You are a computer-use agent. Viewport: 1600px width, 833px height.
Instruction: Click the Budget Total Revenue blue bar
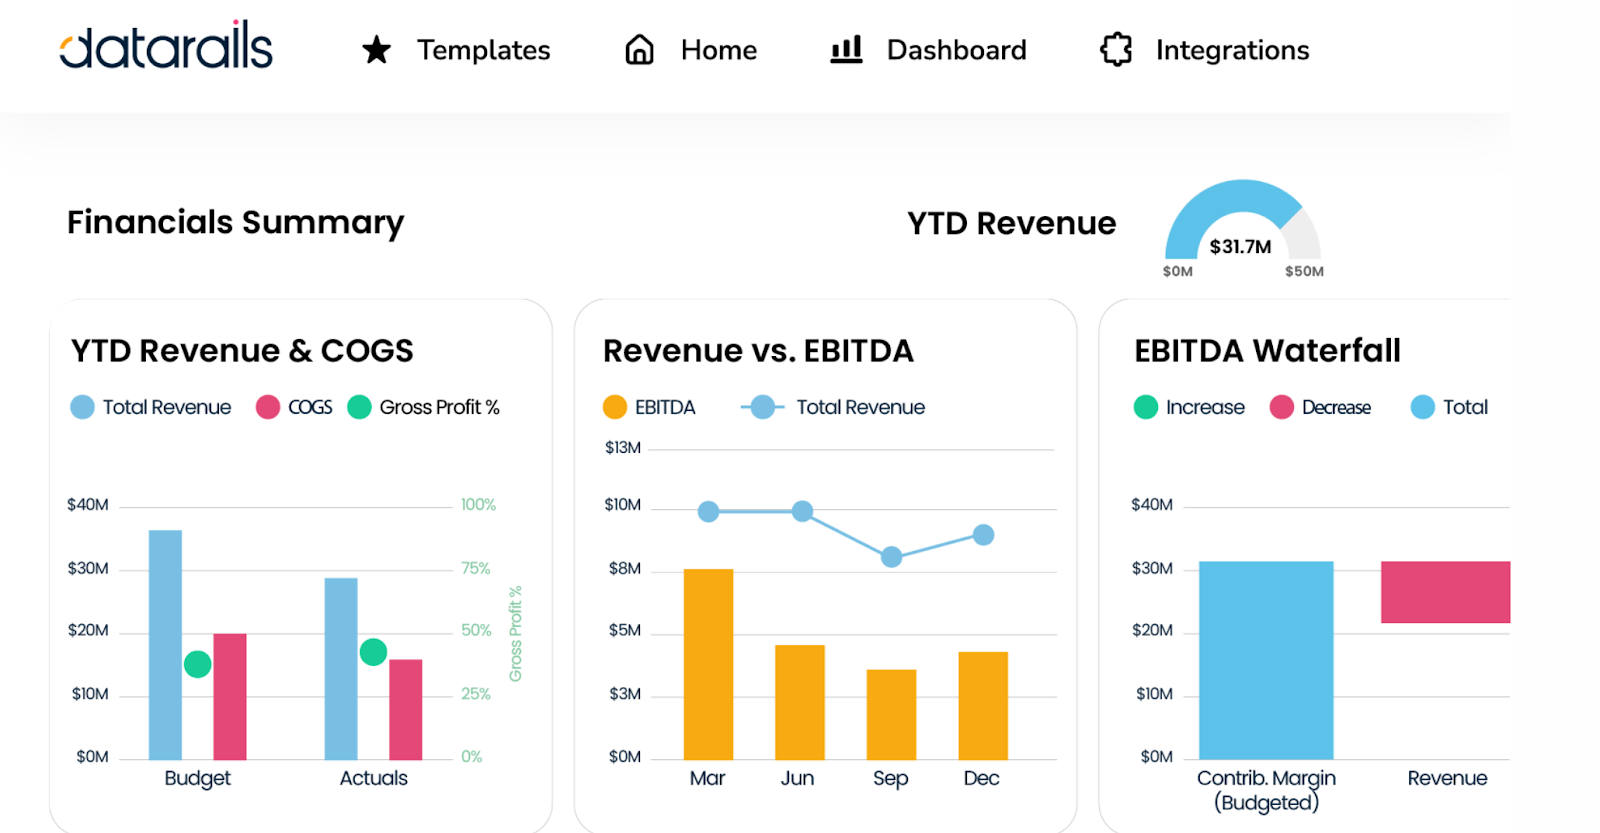point(165,645)
